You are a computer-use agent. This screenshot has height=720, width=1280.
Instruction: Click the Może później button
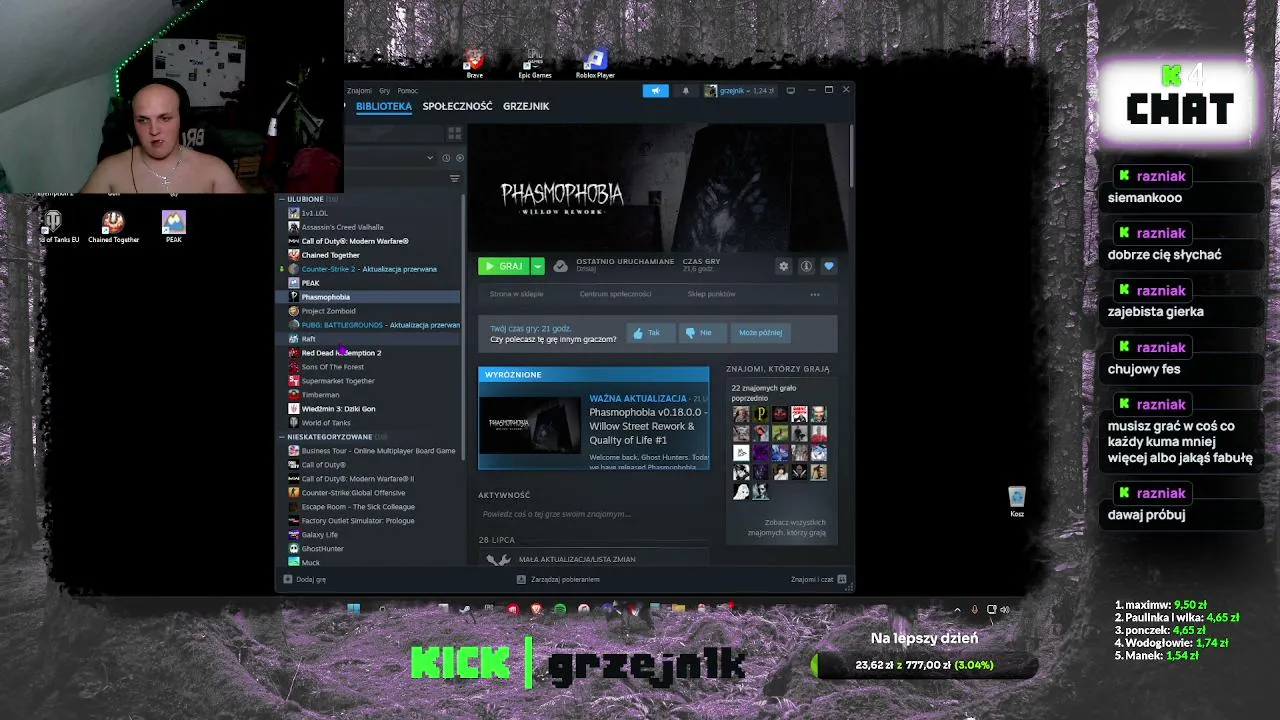[760, 333]
